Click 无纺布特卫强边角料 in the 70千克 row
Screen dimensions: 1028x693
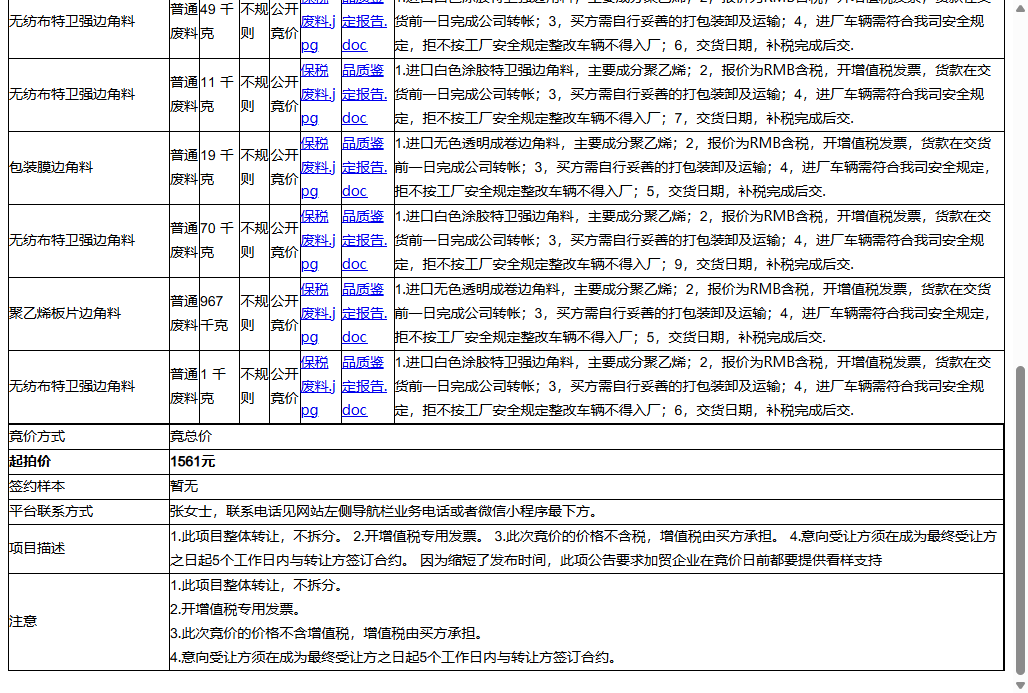tap(72, 240)
